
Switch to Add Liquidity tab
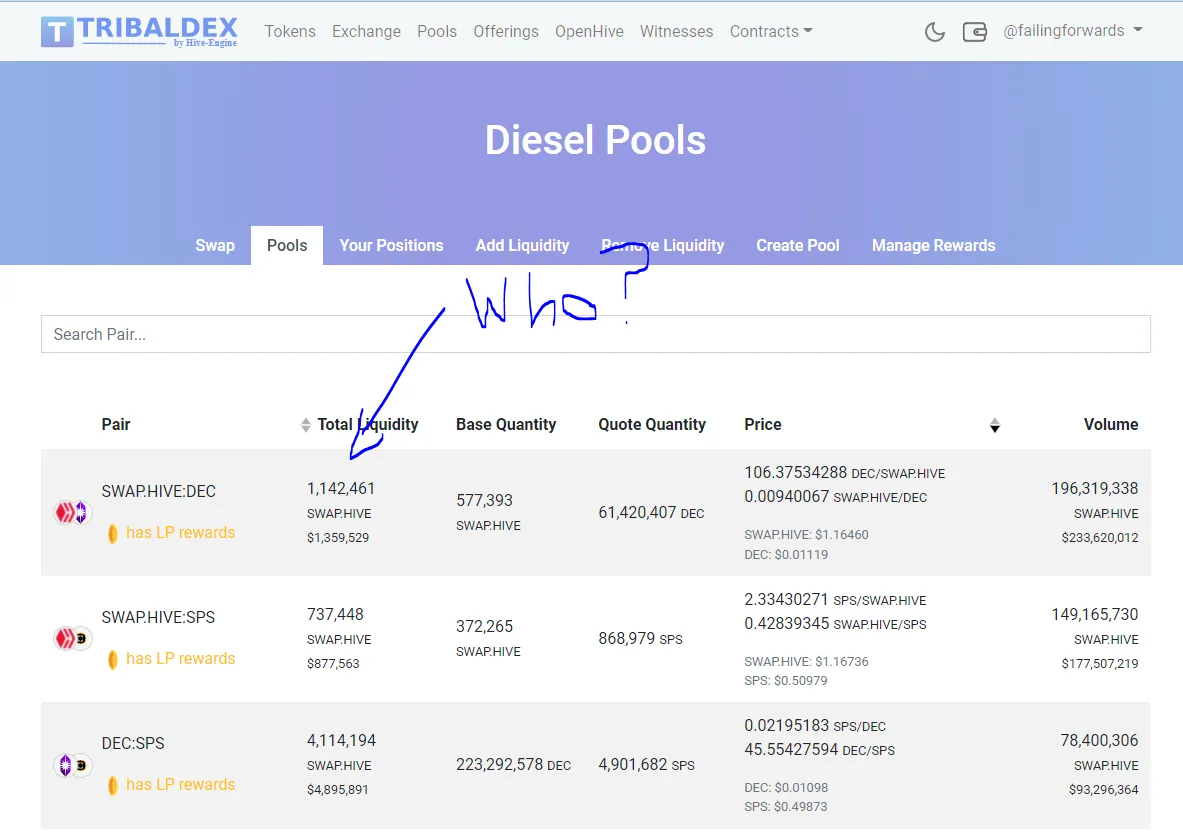click(522, 245)
